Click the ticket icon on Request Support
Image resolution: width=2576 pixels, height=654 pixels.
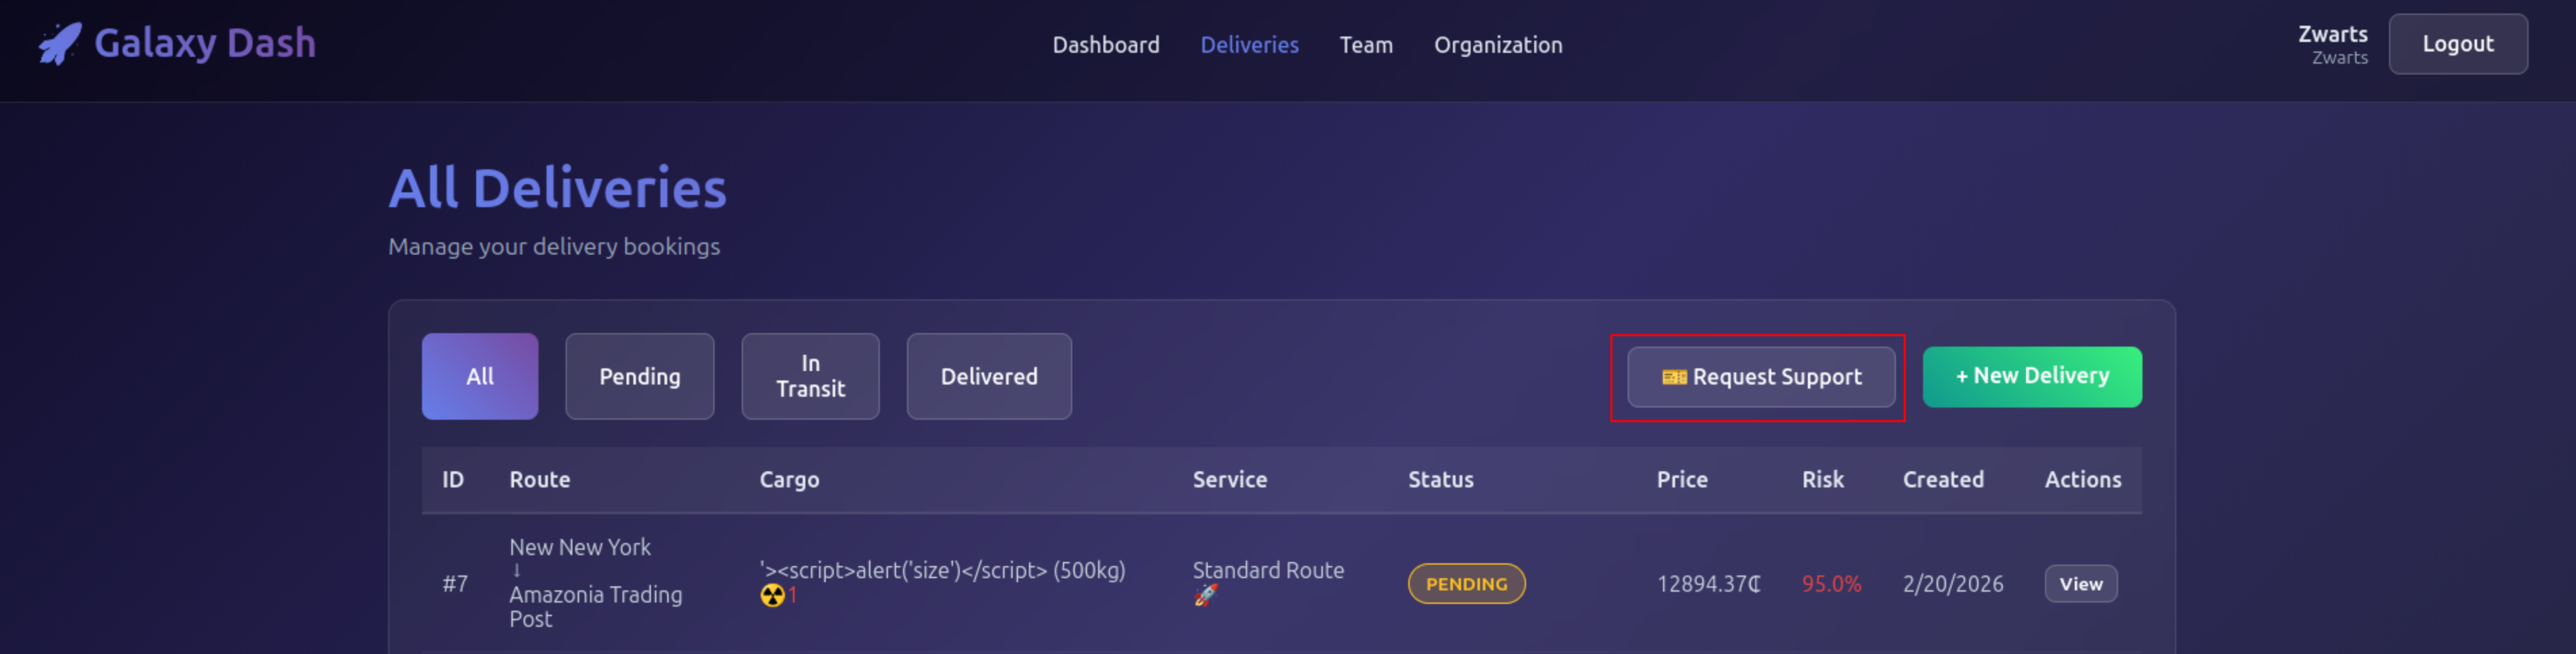[1673, 377]
